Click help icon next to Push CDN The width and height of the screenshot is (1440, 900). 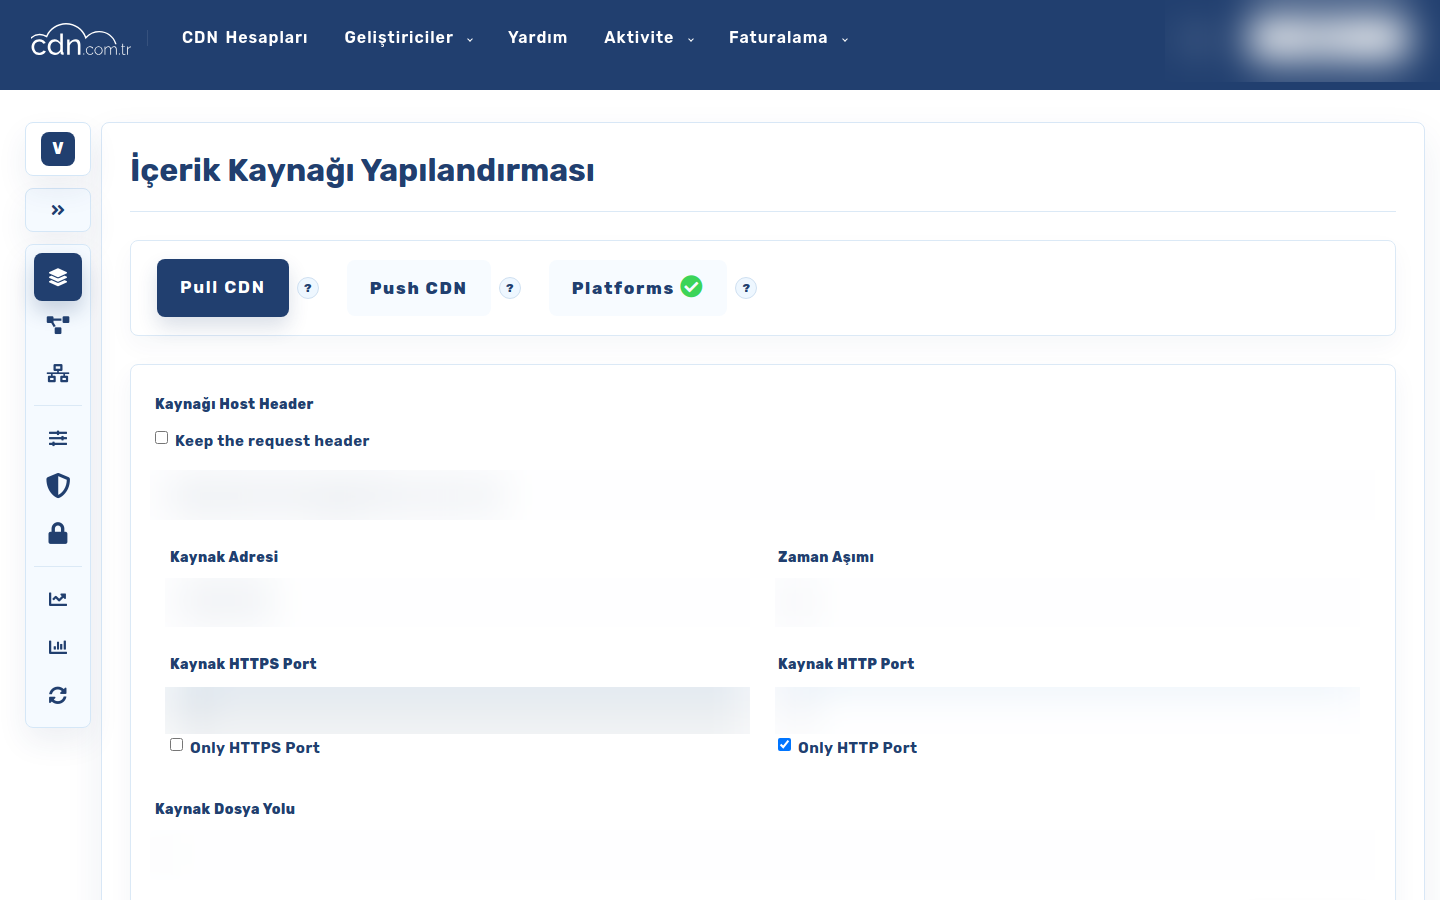[510, 288]
